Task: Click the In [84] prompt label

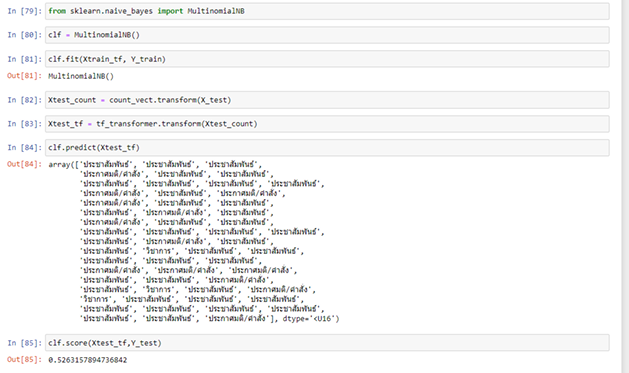Action: pos(24,148)
